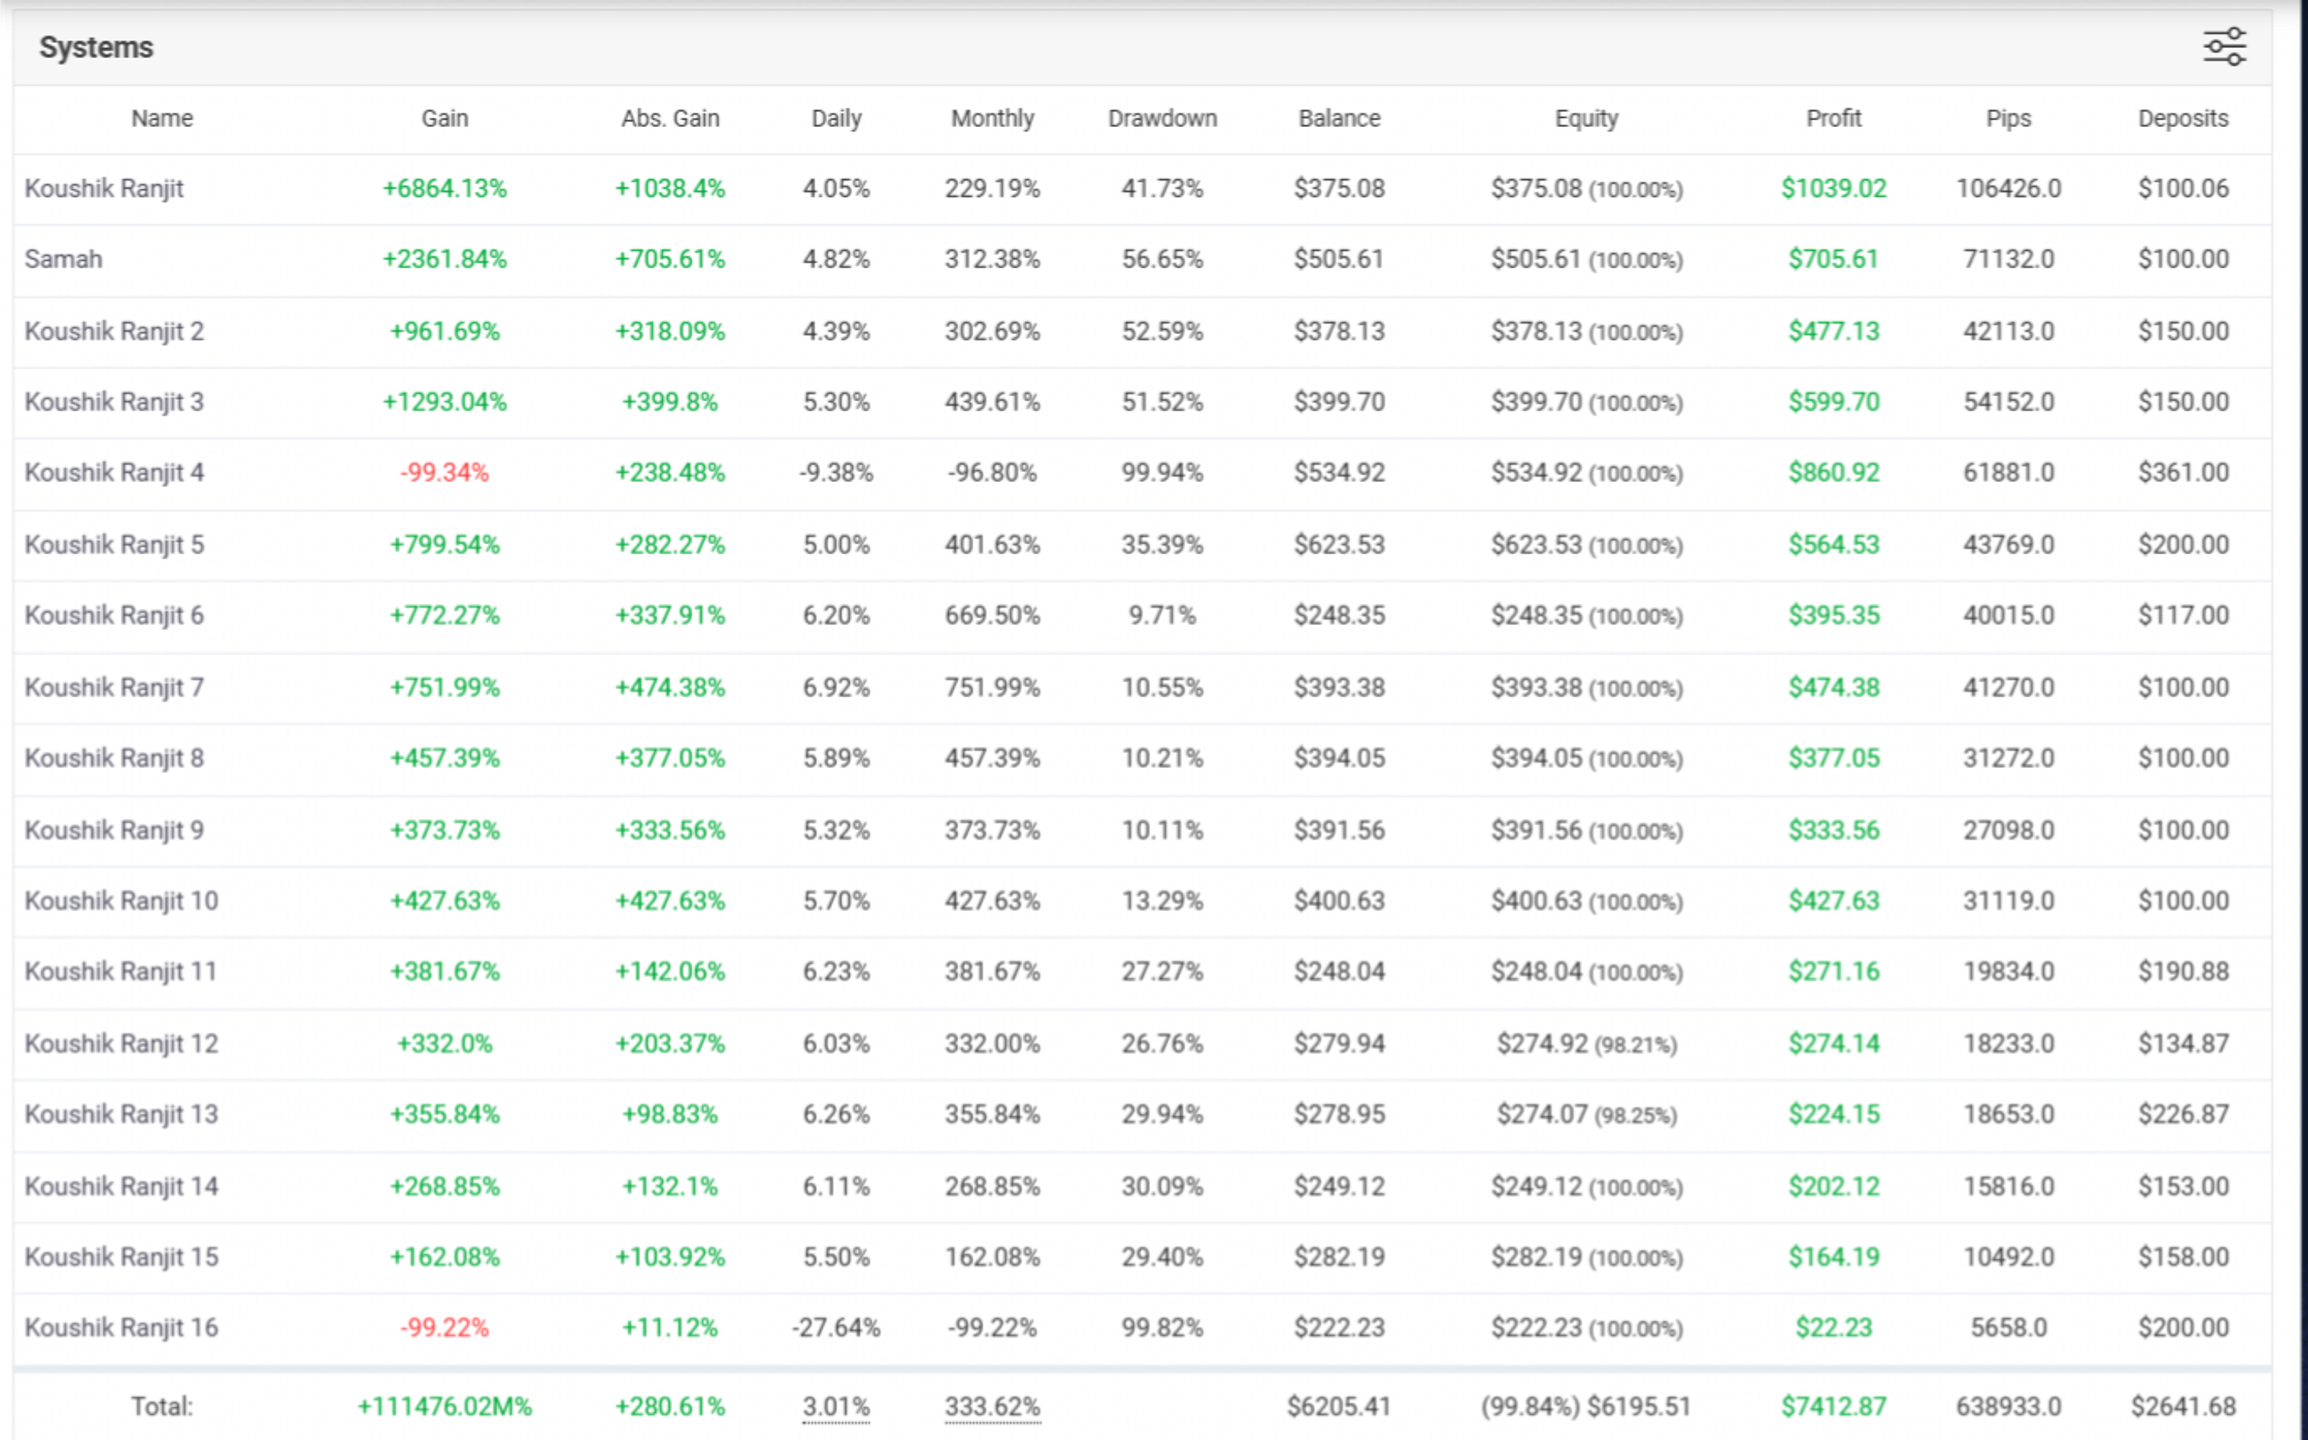2308x1440 pixels.
Task: Click the 9.71% drawdown value
Action: coord(1162,615)
